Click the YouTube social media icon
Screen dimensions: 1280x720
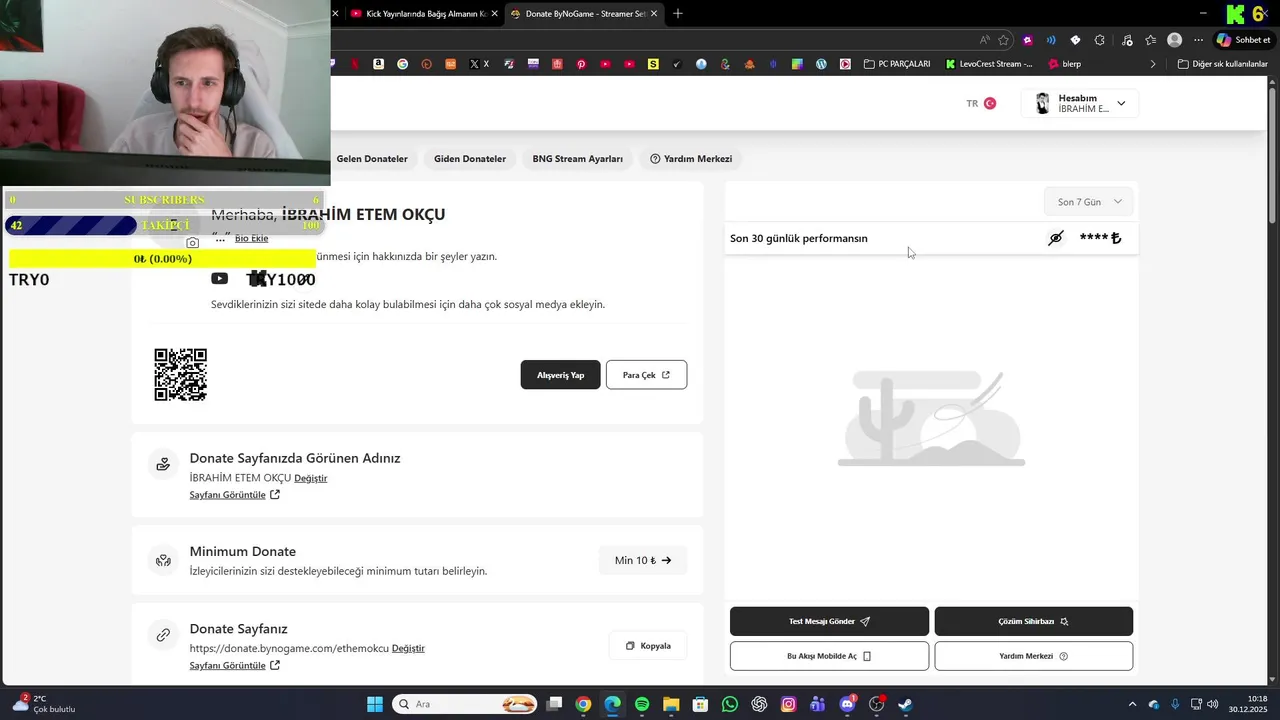pos(219,279)
